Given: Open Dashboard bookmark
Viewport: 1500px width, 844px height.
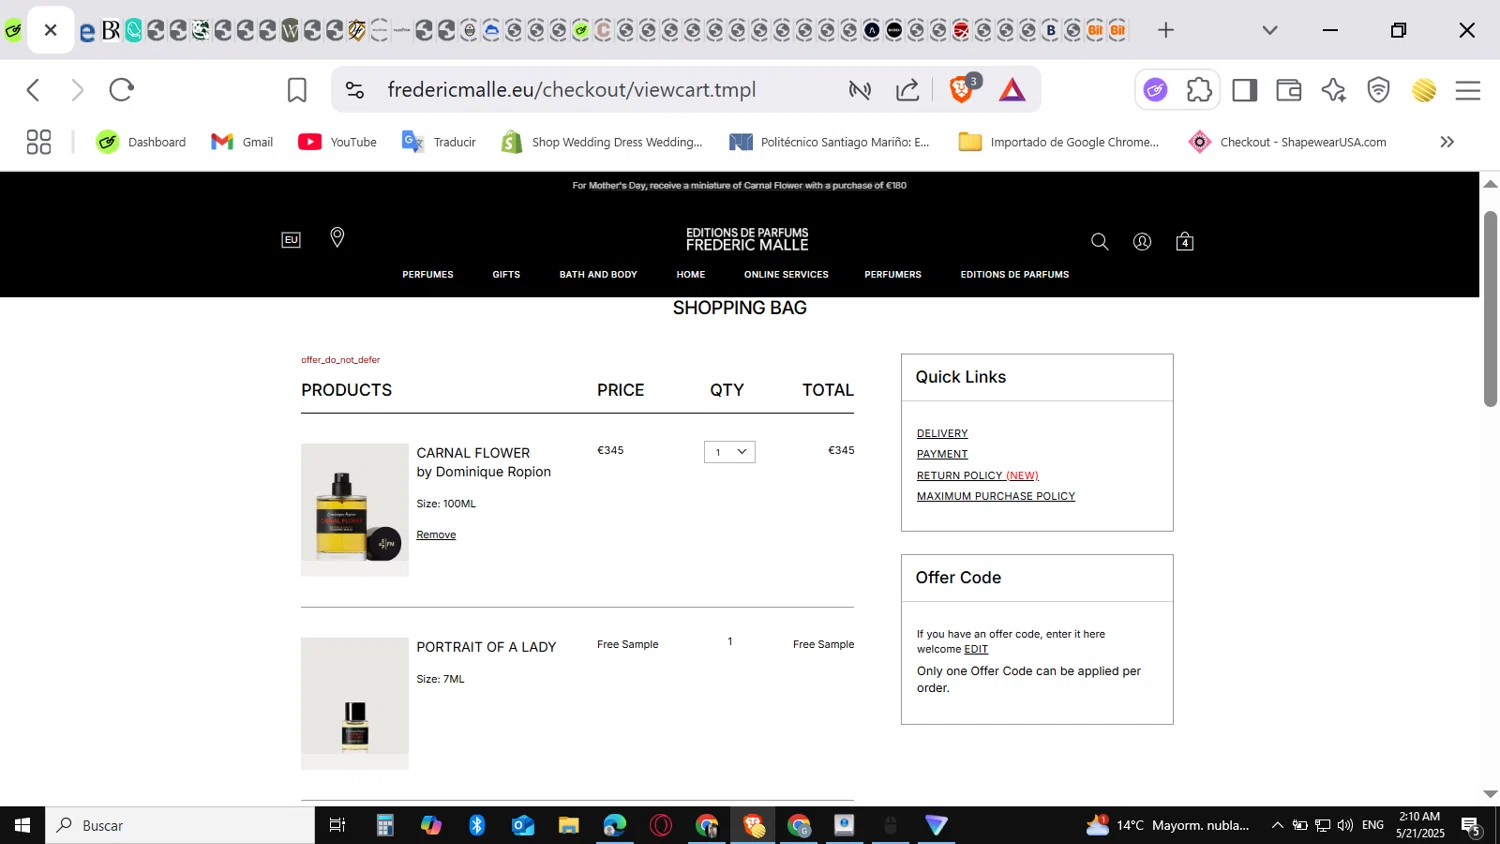Looking at the screenshot, I should (x=141, y=142).
